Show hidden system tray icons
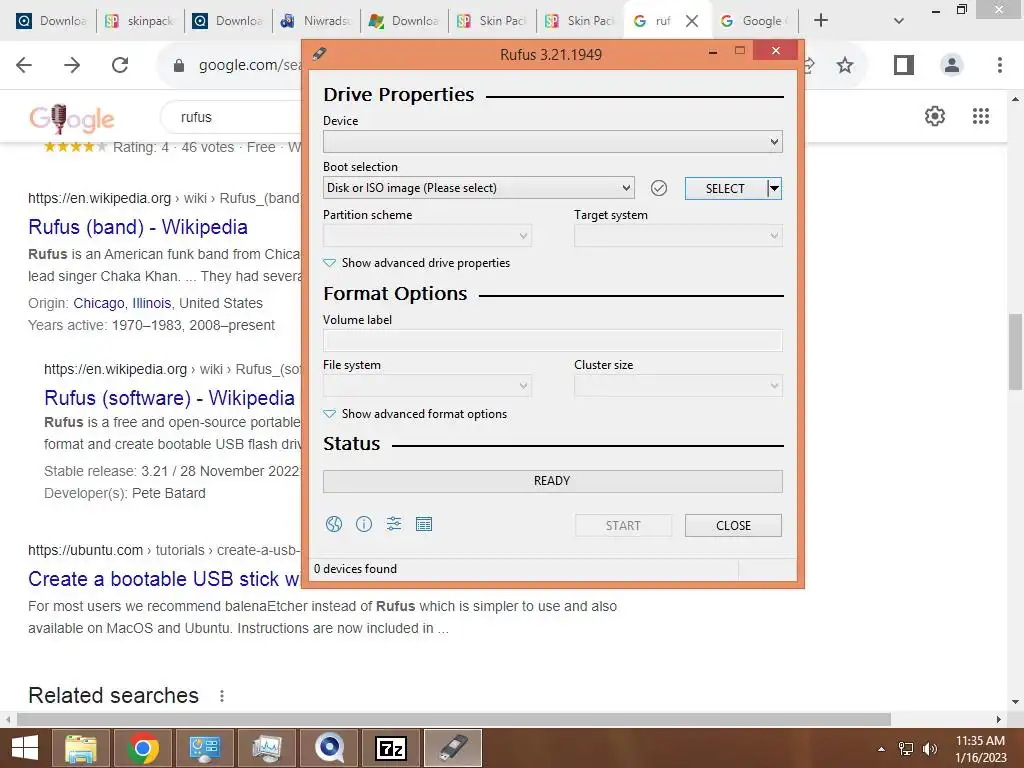 (881, 749)
